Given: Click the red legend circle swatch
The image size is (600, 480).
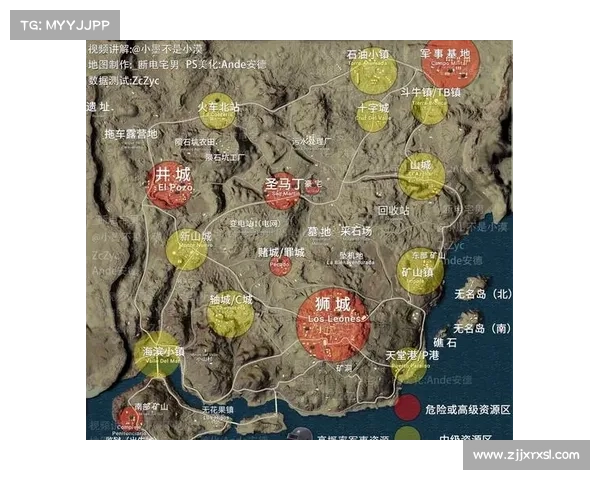Looking at the screenshot, I should coord(408,408).
